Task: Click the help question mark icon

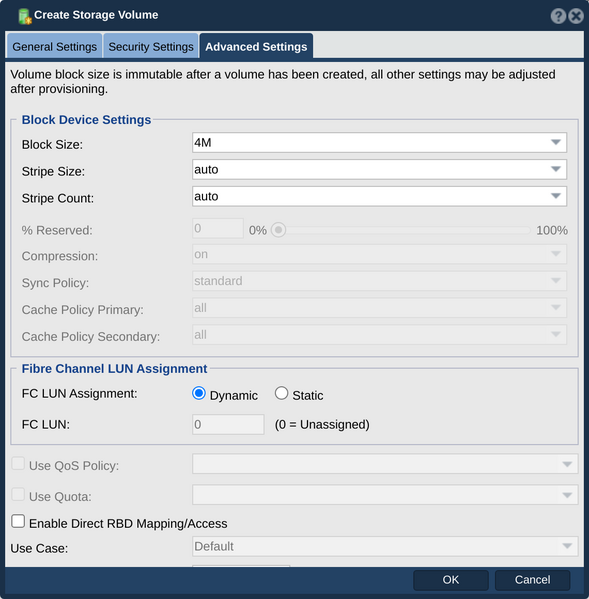Action: [x=558, y=16]
